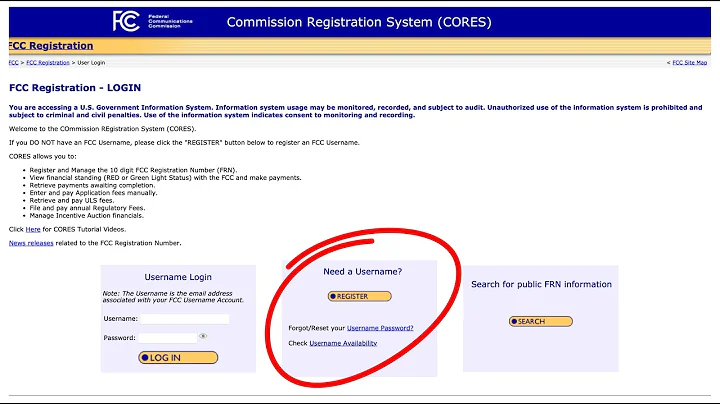Go to FCC breadcrumb link
Image resolution: width=720 pixels, height=404 pixels.
tap(13, 62)
